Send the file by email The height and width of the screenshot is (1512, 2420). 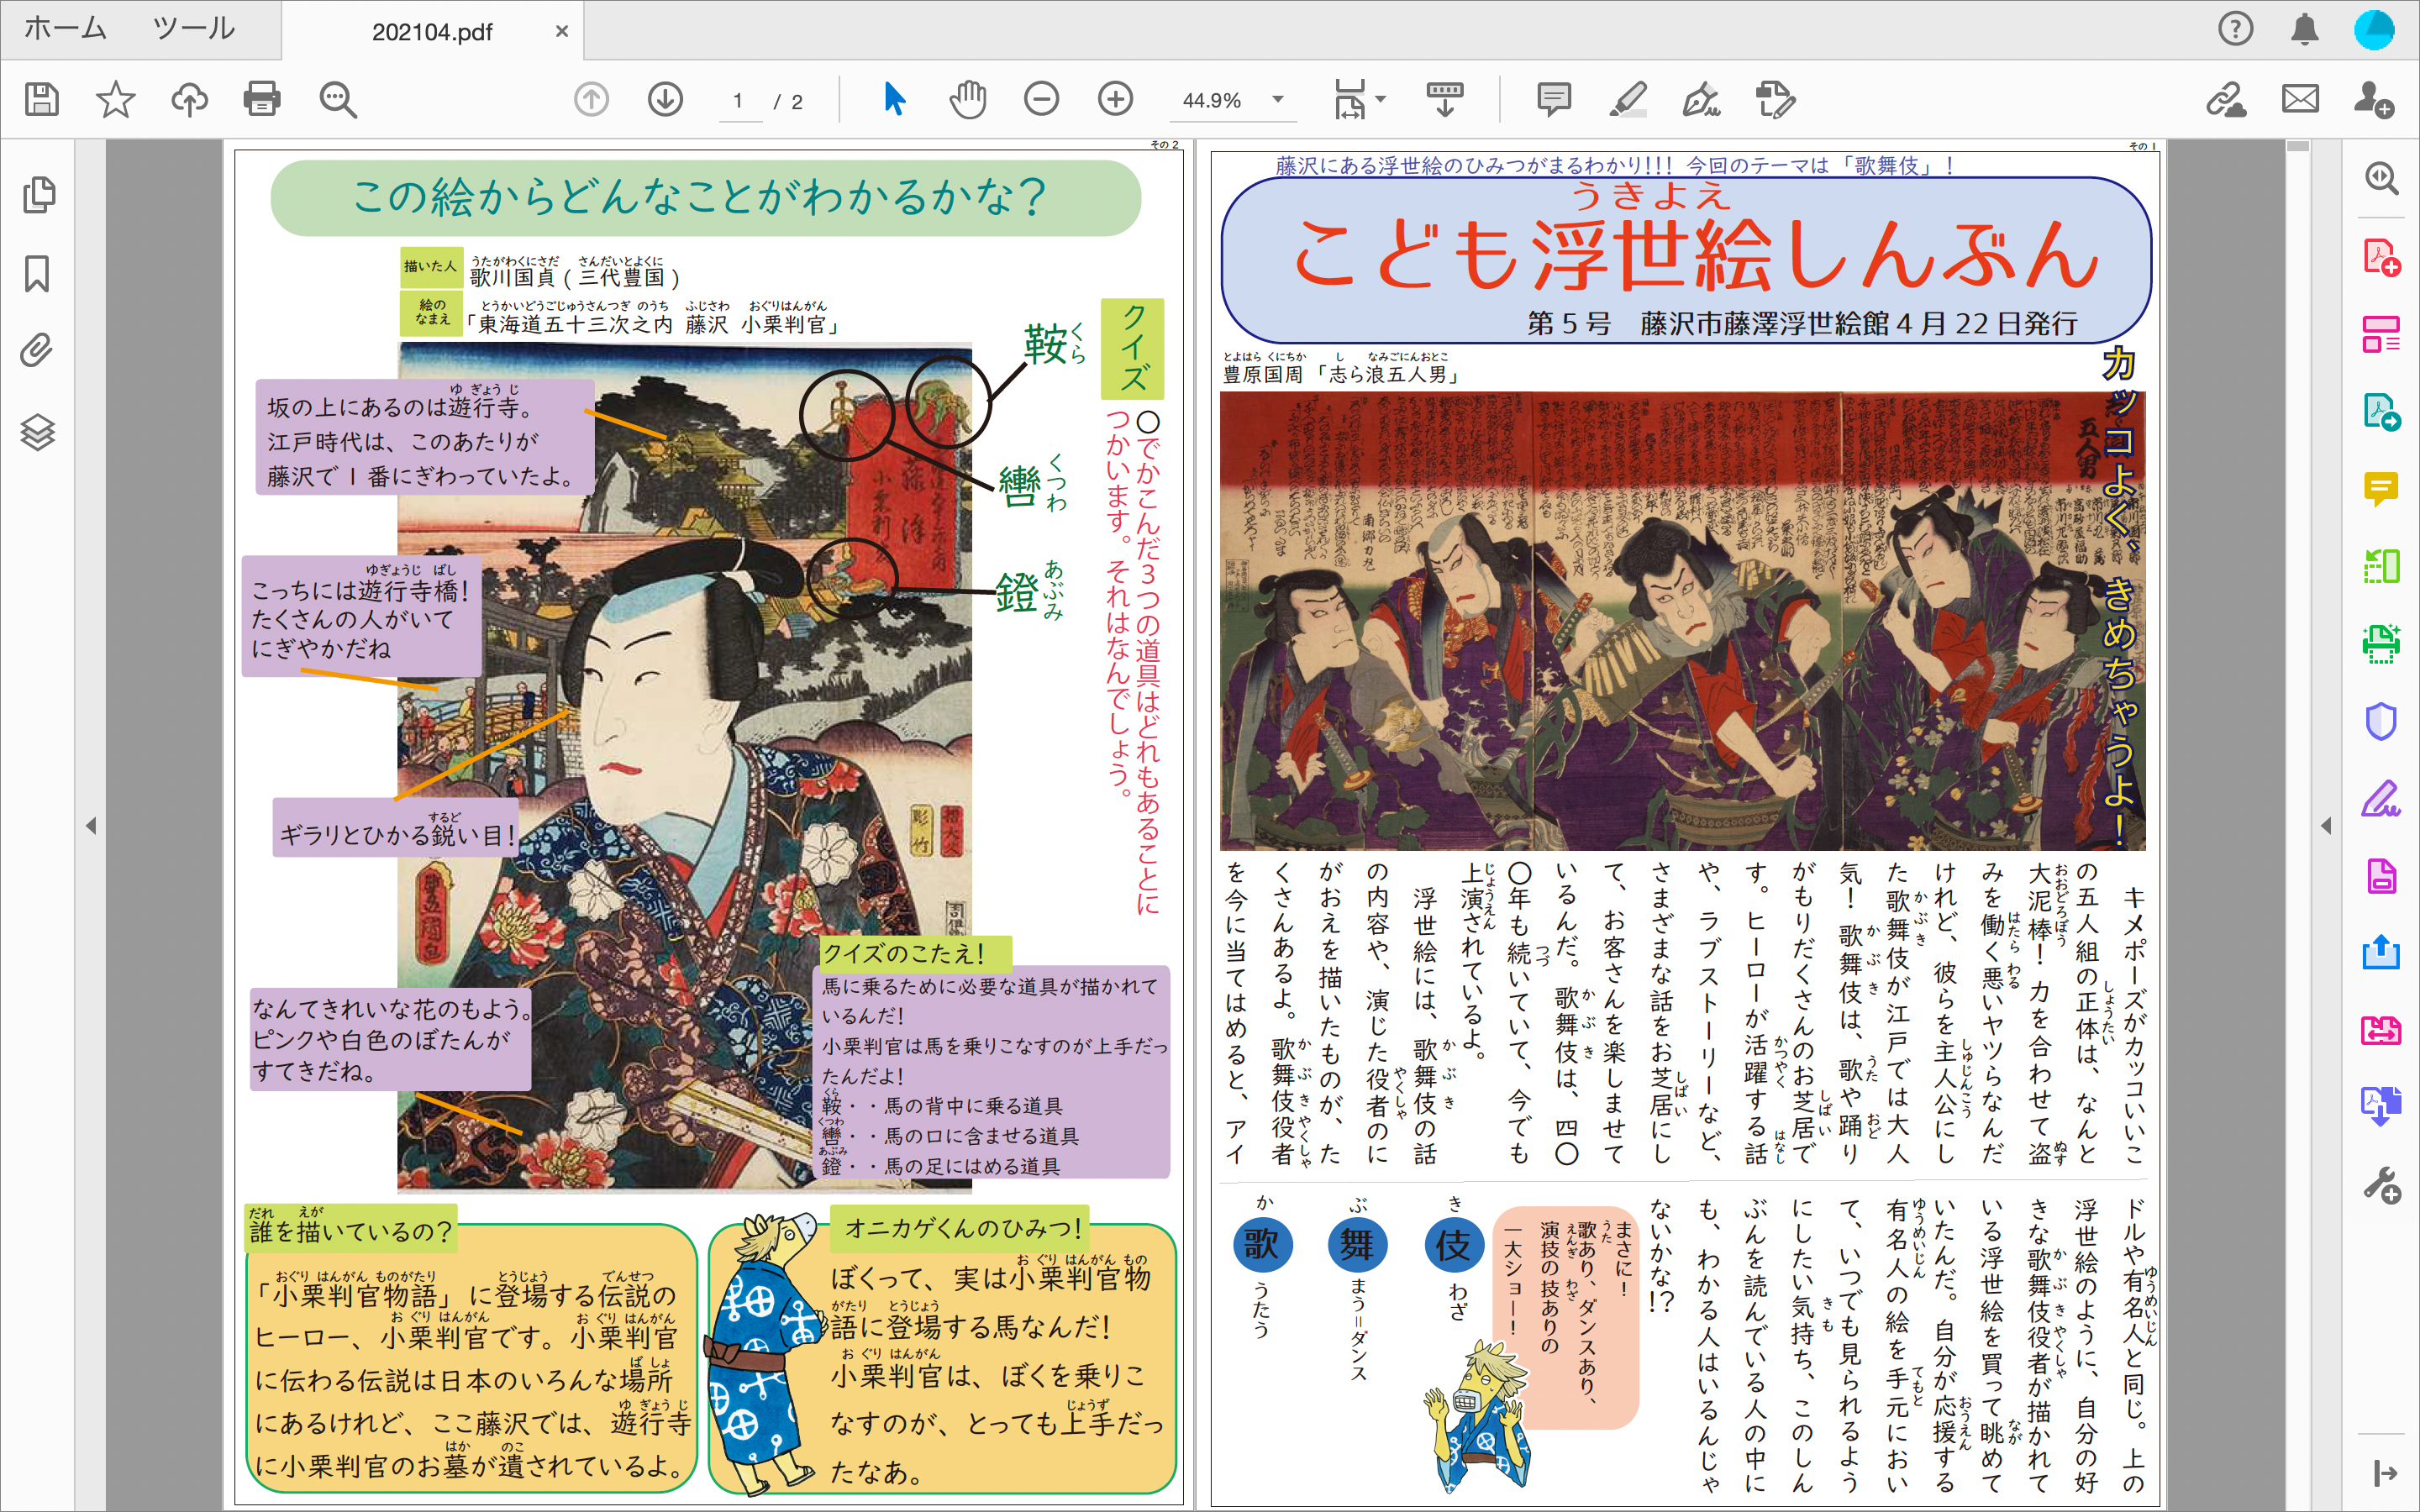coord(2300,99)
